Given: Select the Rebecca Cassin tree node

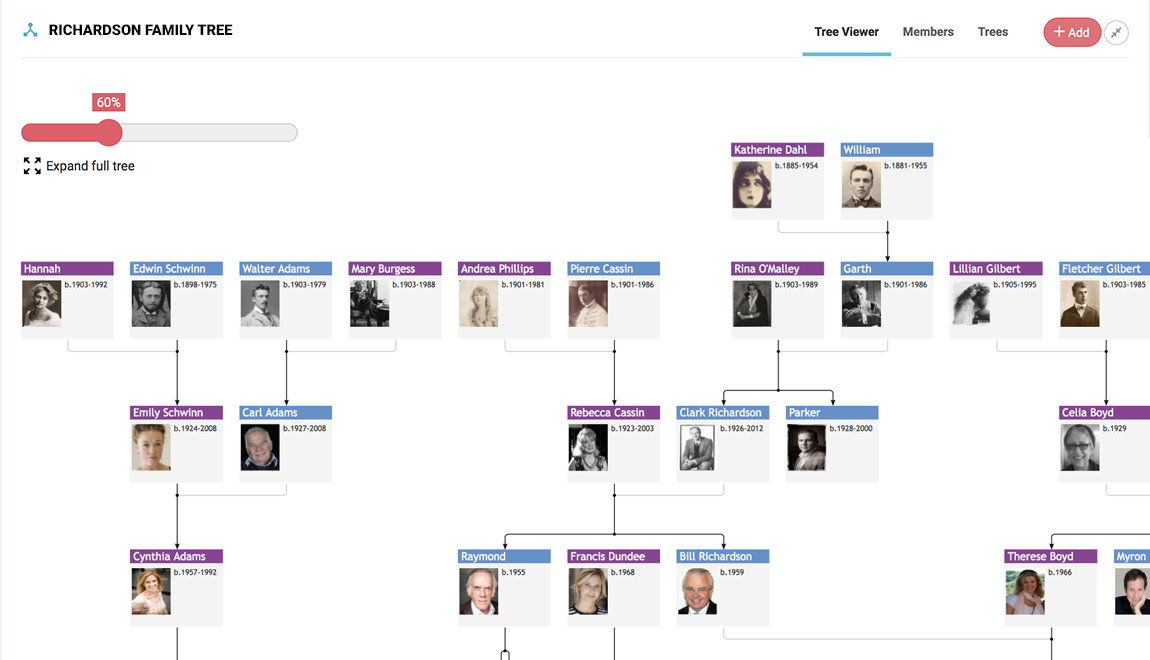Looking at the screenshot, I should pos(613,443).
